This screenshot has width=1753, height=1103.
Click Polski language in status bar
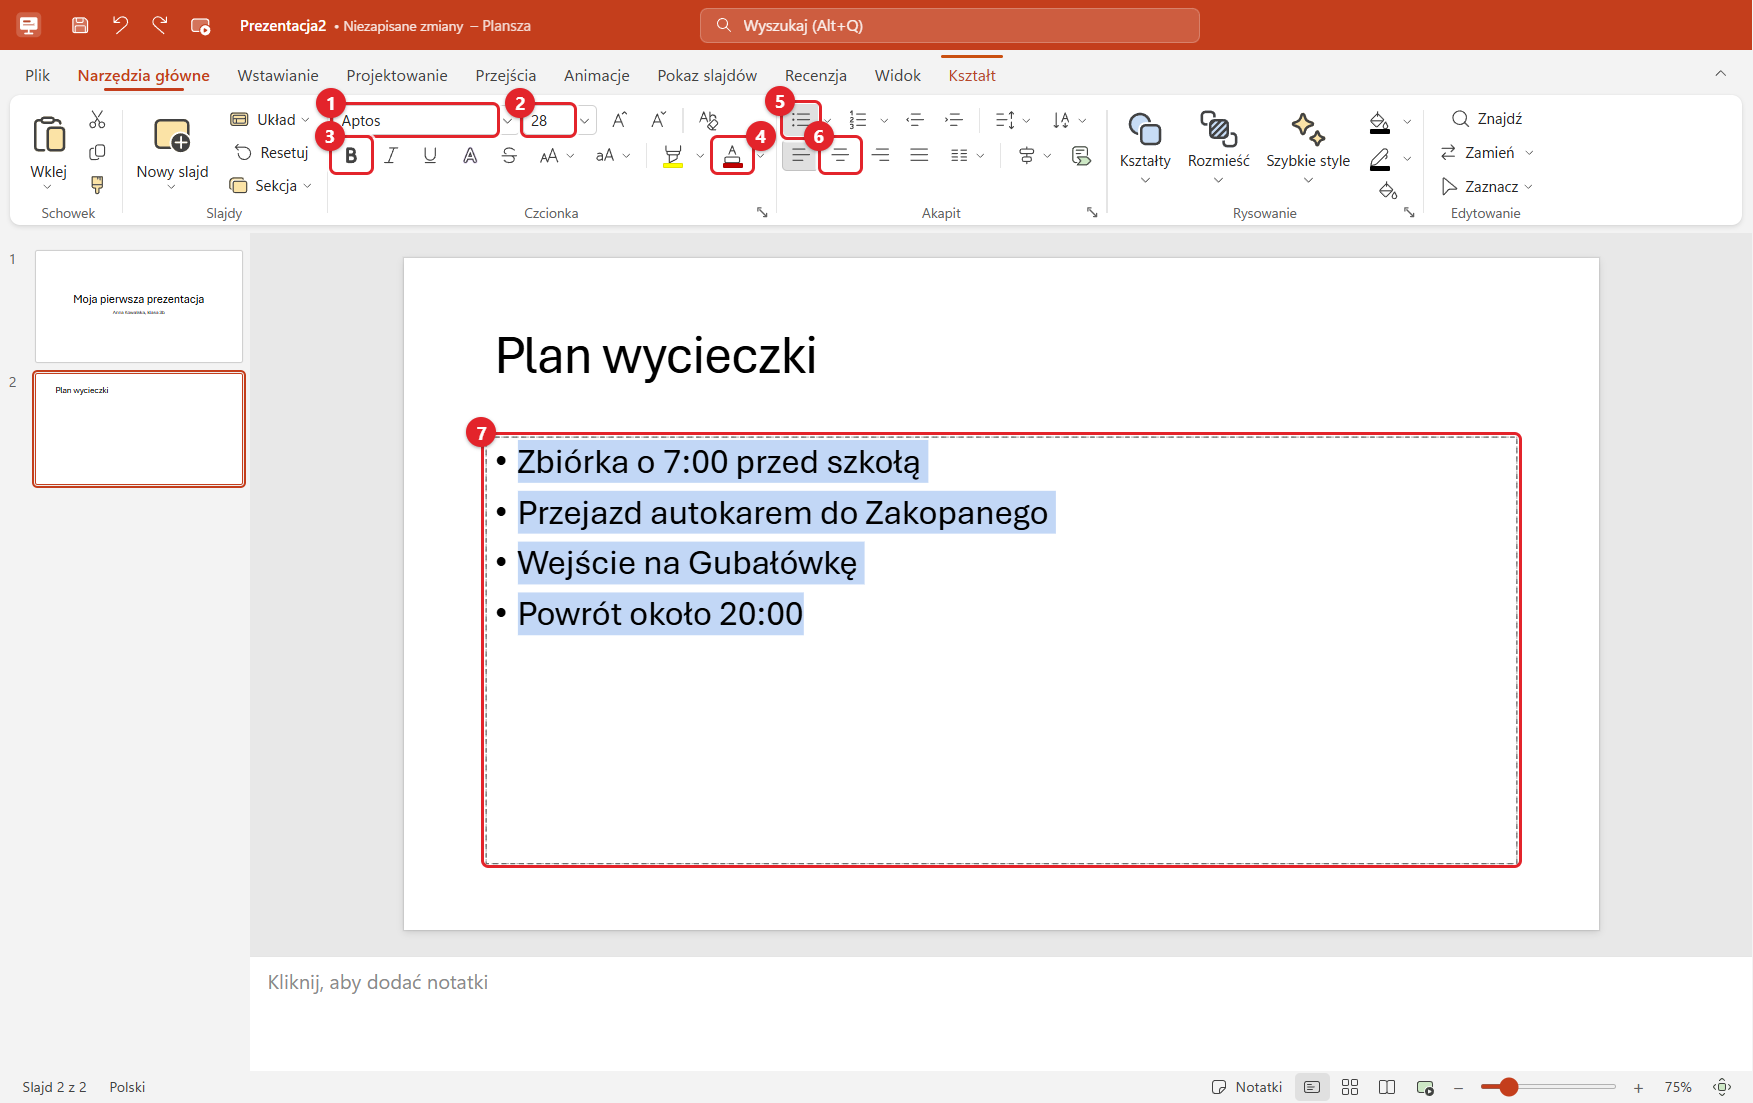[x=127, y=1087]
